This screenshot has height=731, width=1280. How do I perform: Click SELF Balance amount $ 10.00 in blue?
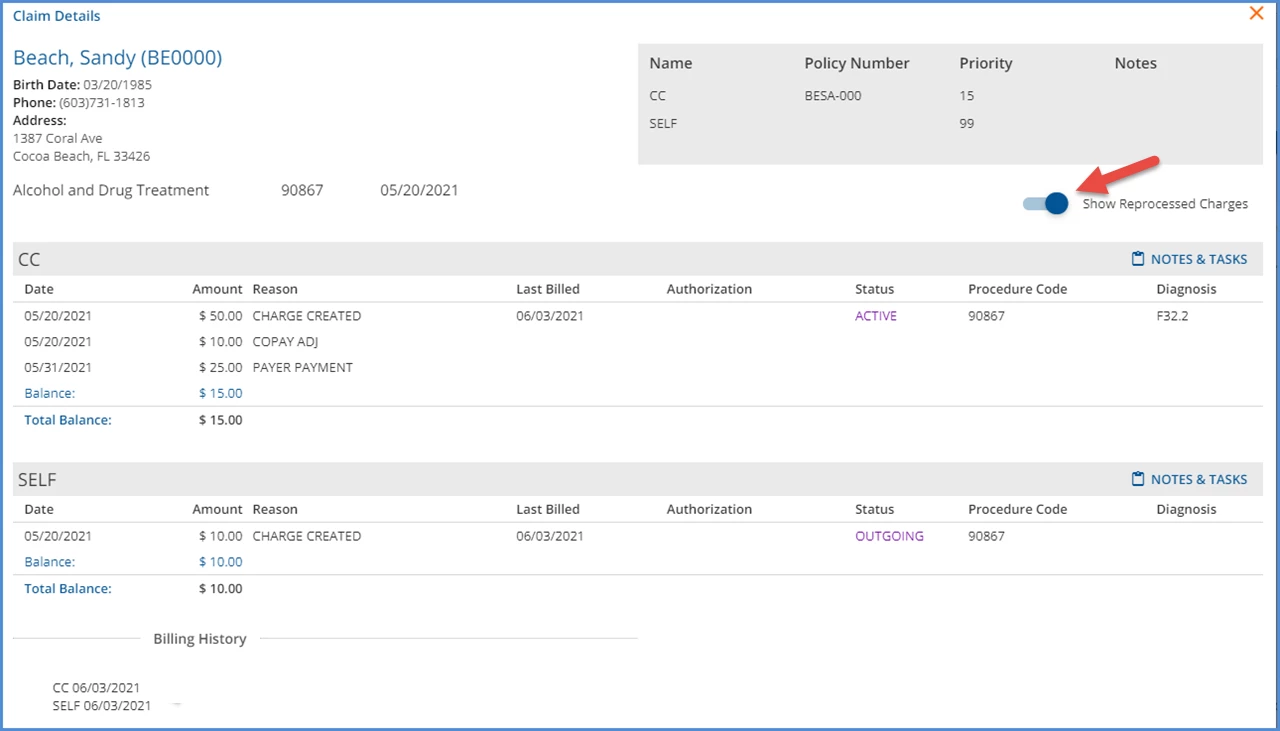(x=220, y=562)
